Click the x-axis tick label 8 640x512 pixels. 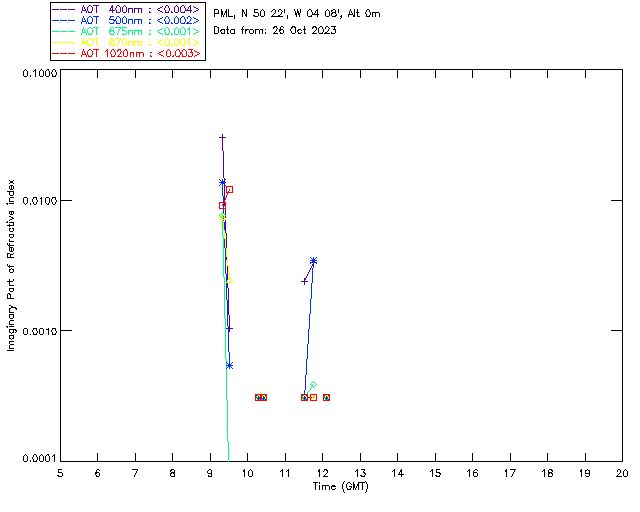[x=173, y=473]
